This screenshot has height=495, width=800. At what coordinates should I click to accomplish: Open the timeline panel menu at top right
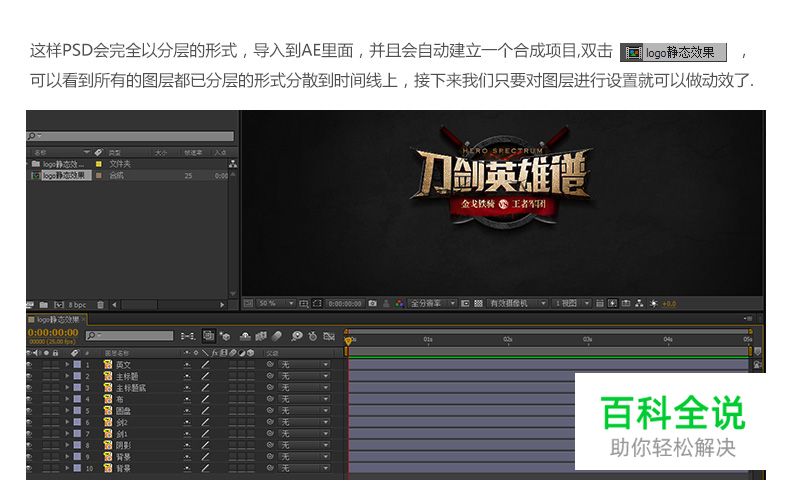pos(748,318)
